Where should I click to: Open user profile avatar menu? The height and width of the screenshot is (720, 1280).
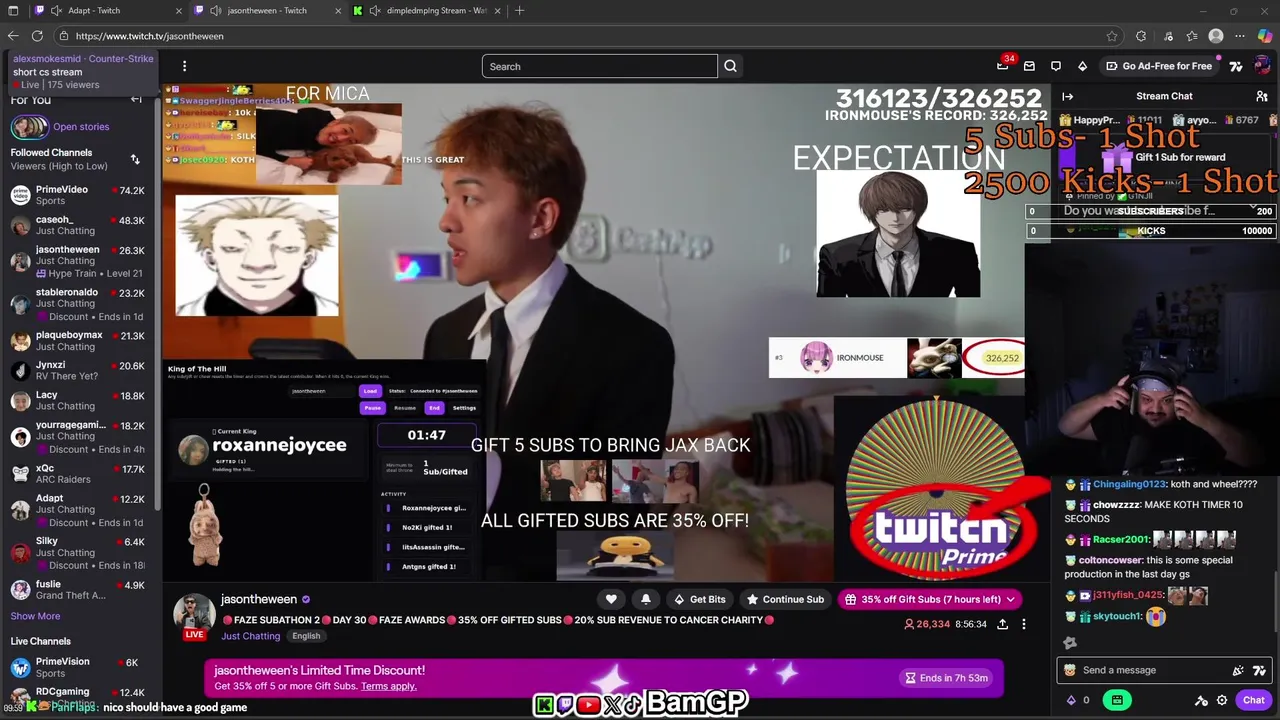(x=1262, y=66)
